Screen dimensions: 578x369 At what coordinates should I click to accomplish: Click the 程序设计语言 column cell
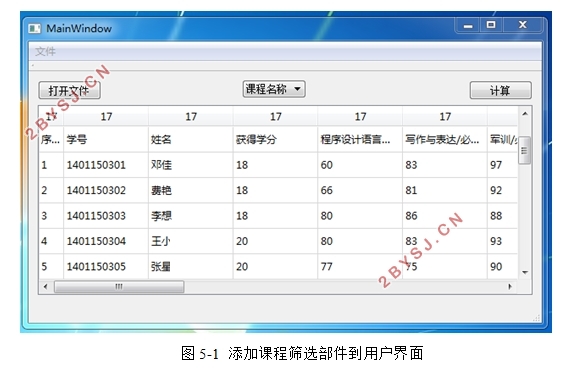click(360, 140)
